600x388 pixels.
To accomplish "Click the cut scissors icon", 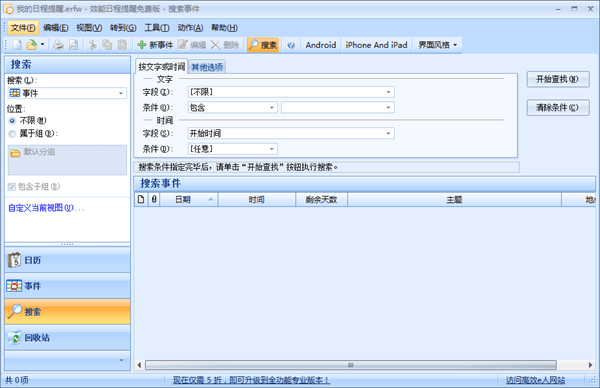I will (93, 45).
